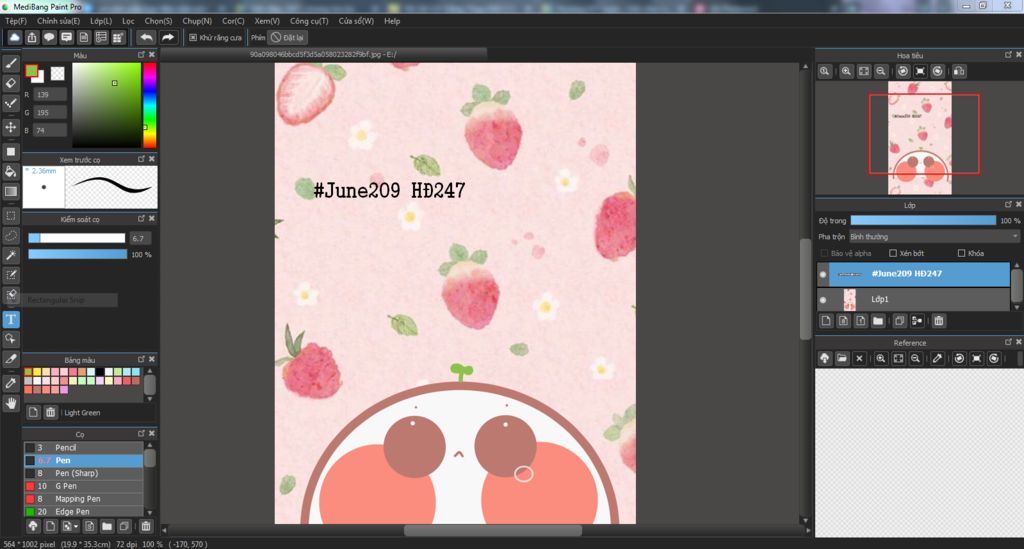The image size is (1024, 549).
Task: Undock the Màu color panel
Action: (141, 55)
